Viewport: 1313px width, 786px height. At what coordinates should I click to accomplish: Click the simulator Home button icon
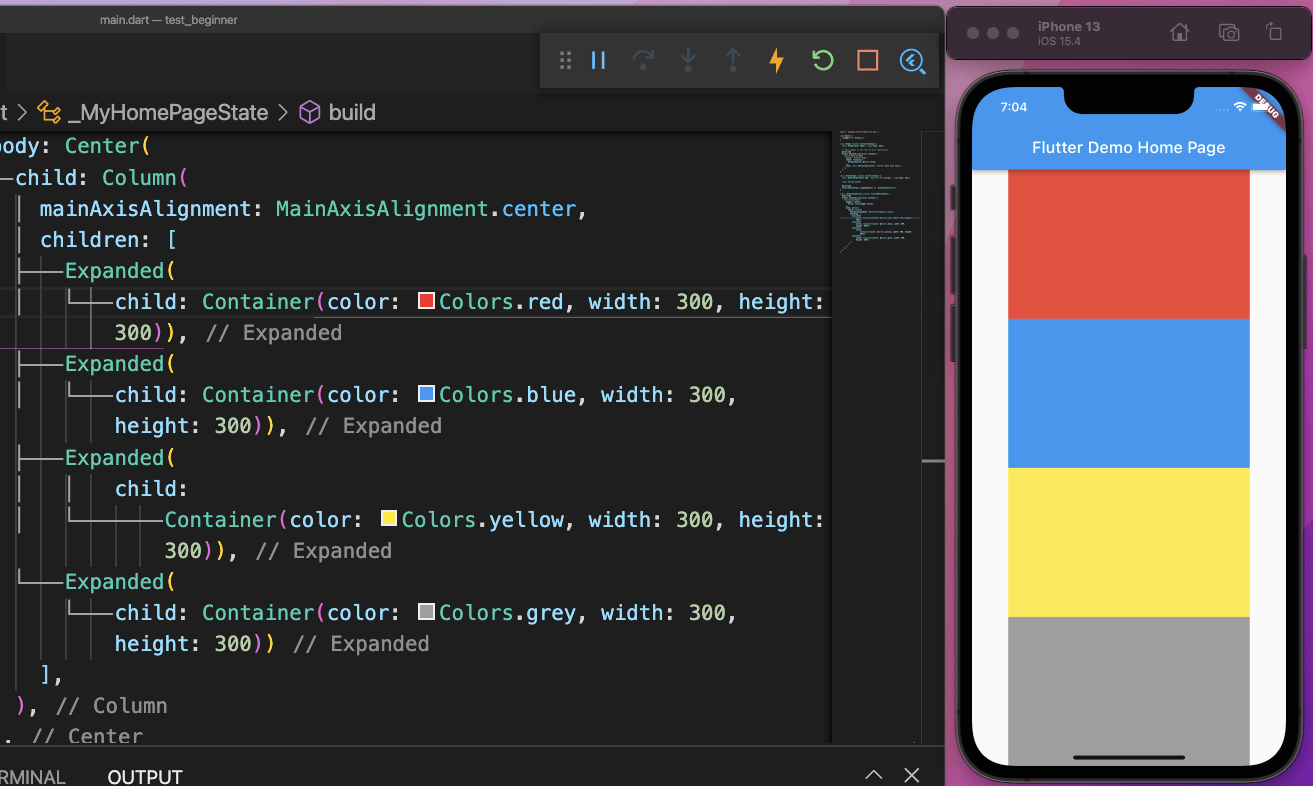pyautogui.click(x=1180, y=32)
